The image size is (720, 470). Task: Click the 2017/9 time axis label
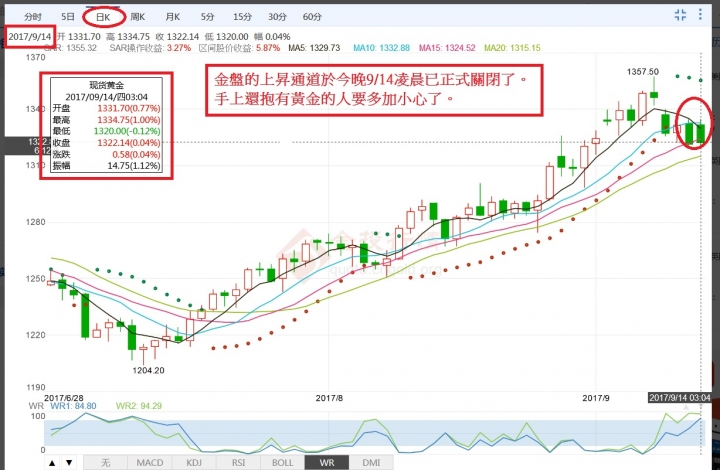596,398
